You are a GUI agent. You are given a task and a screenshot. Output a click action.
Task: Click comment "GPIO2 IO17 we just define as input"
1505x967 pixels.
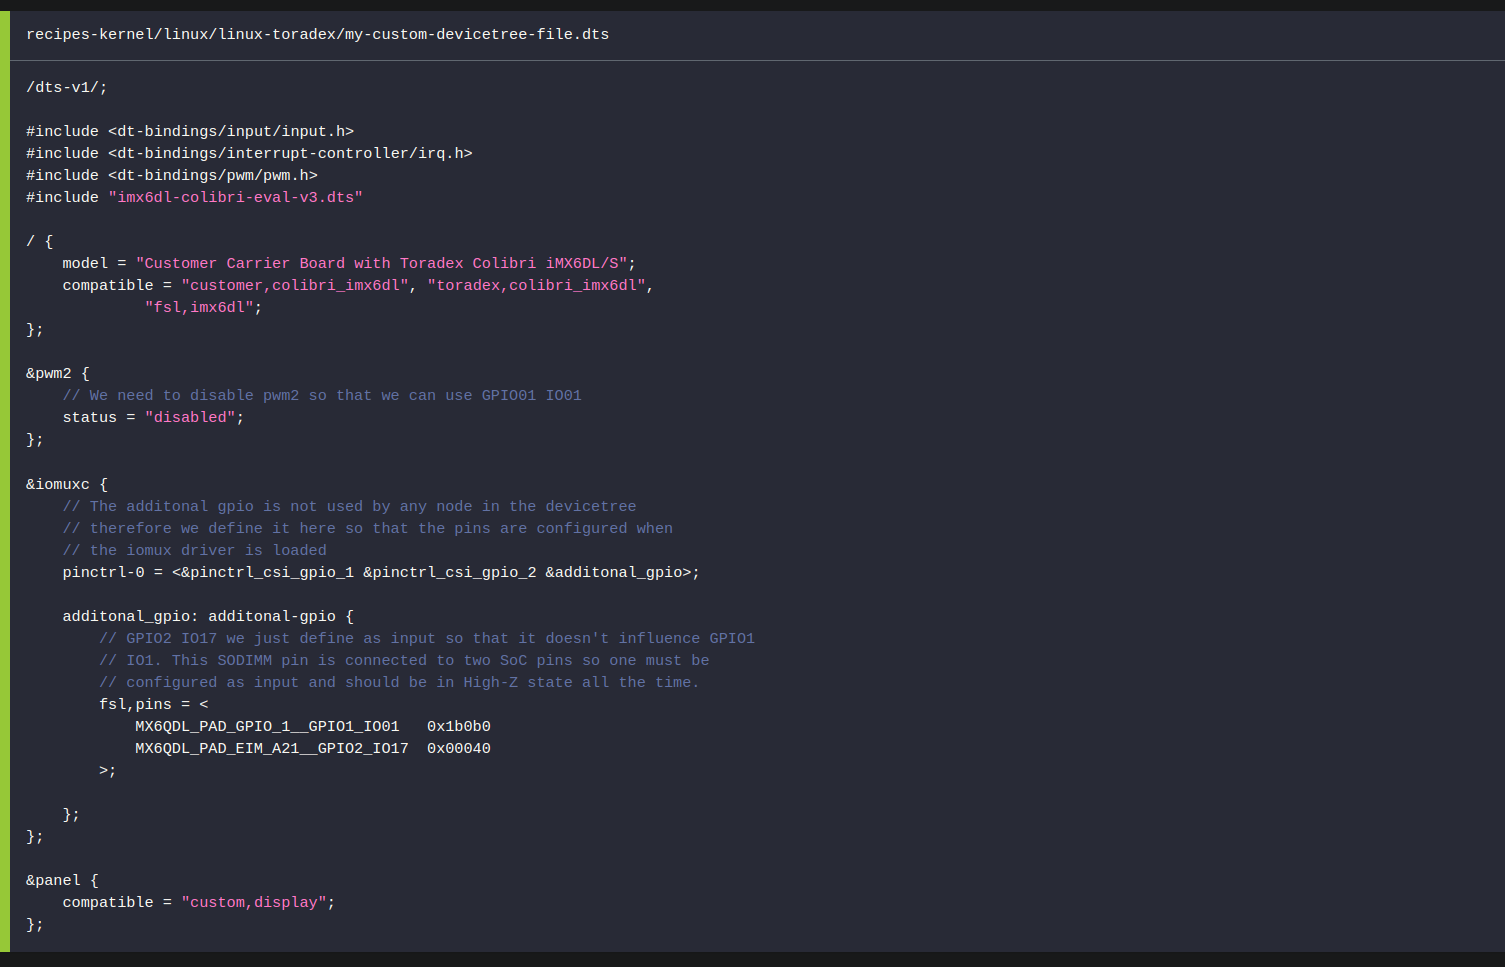(427, 639)
